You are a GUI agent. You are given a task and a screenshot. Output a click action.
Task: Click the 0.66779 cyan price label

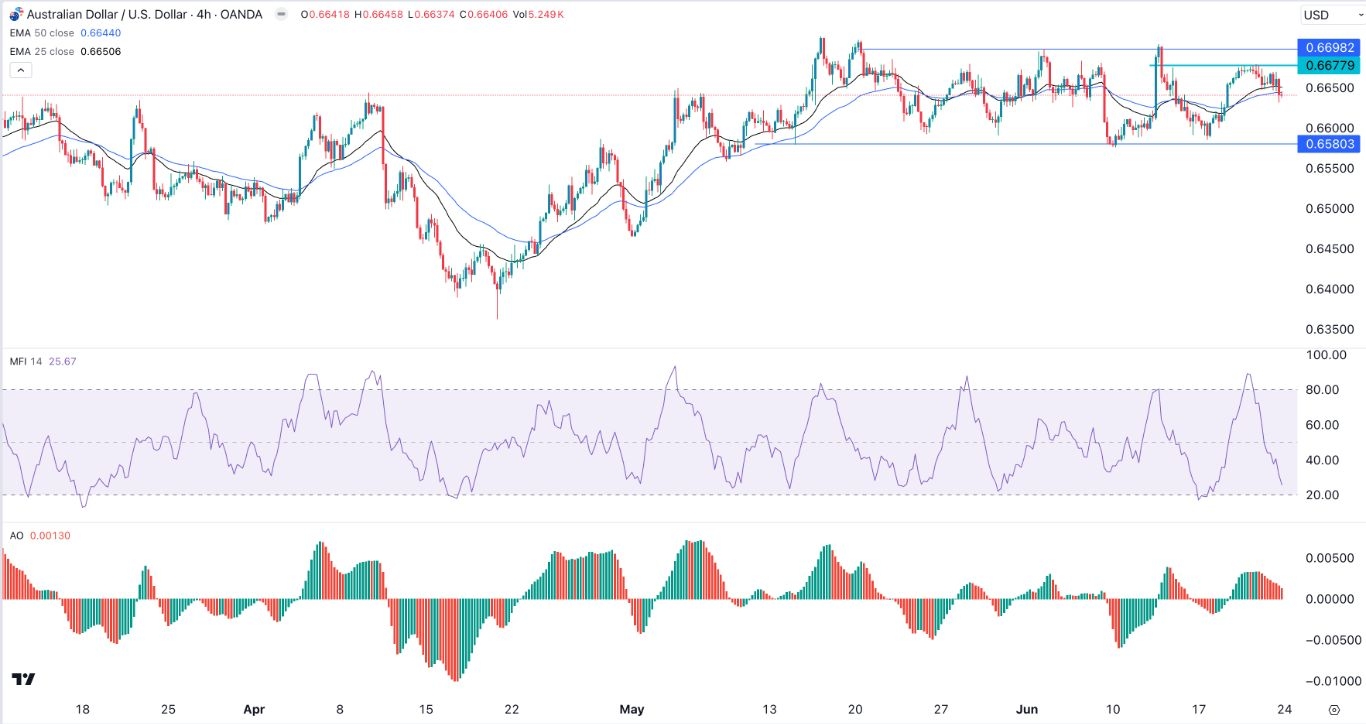(x=1324, y=66)
